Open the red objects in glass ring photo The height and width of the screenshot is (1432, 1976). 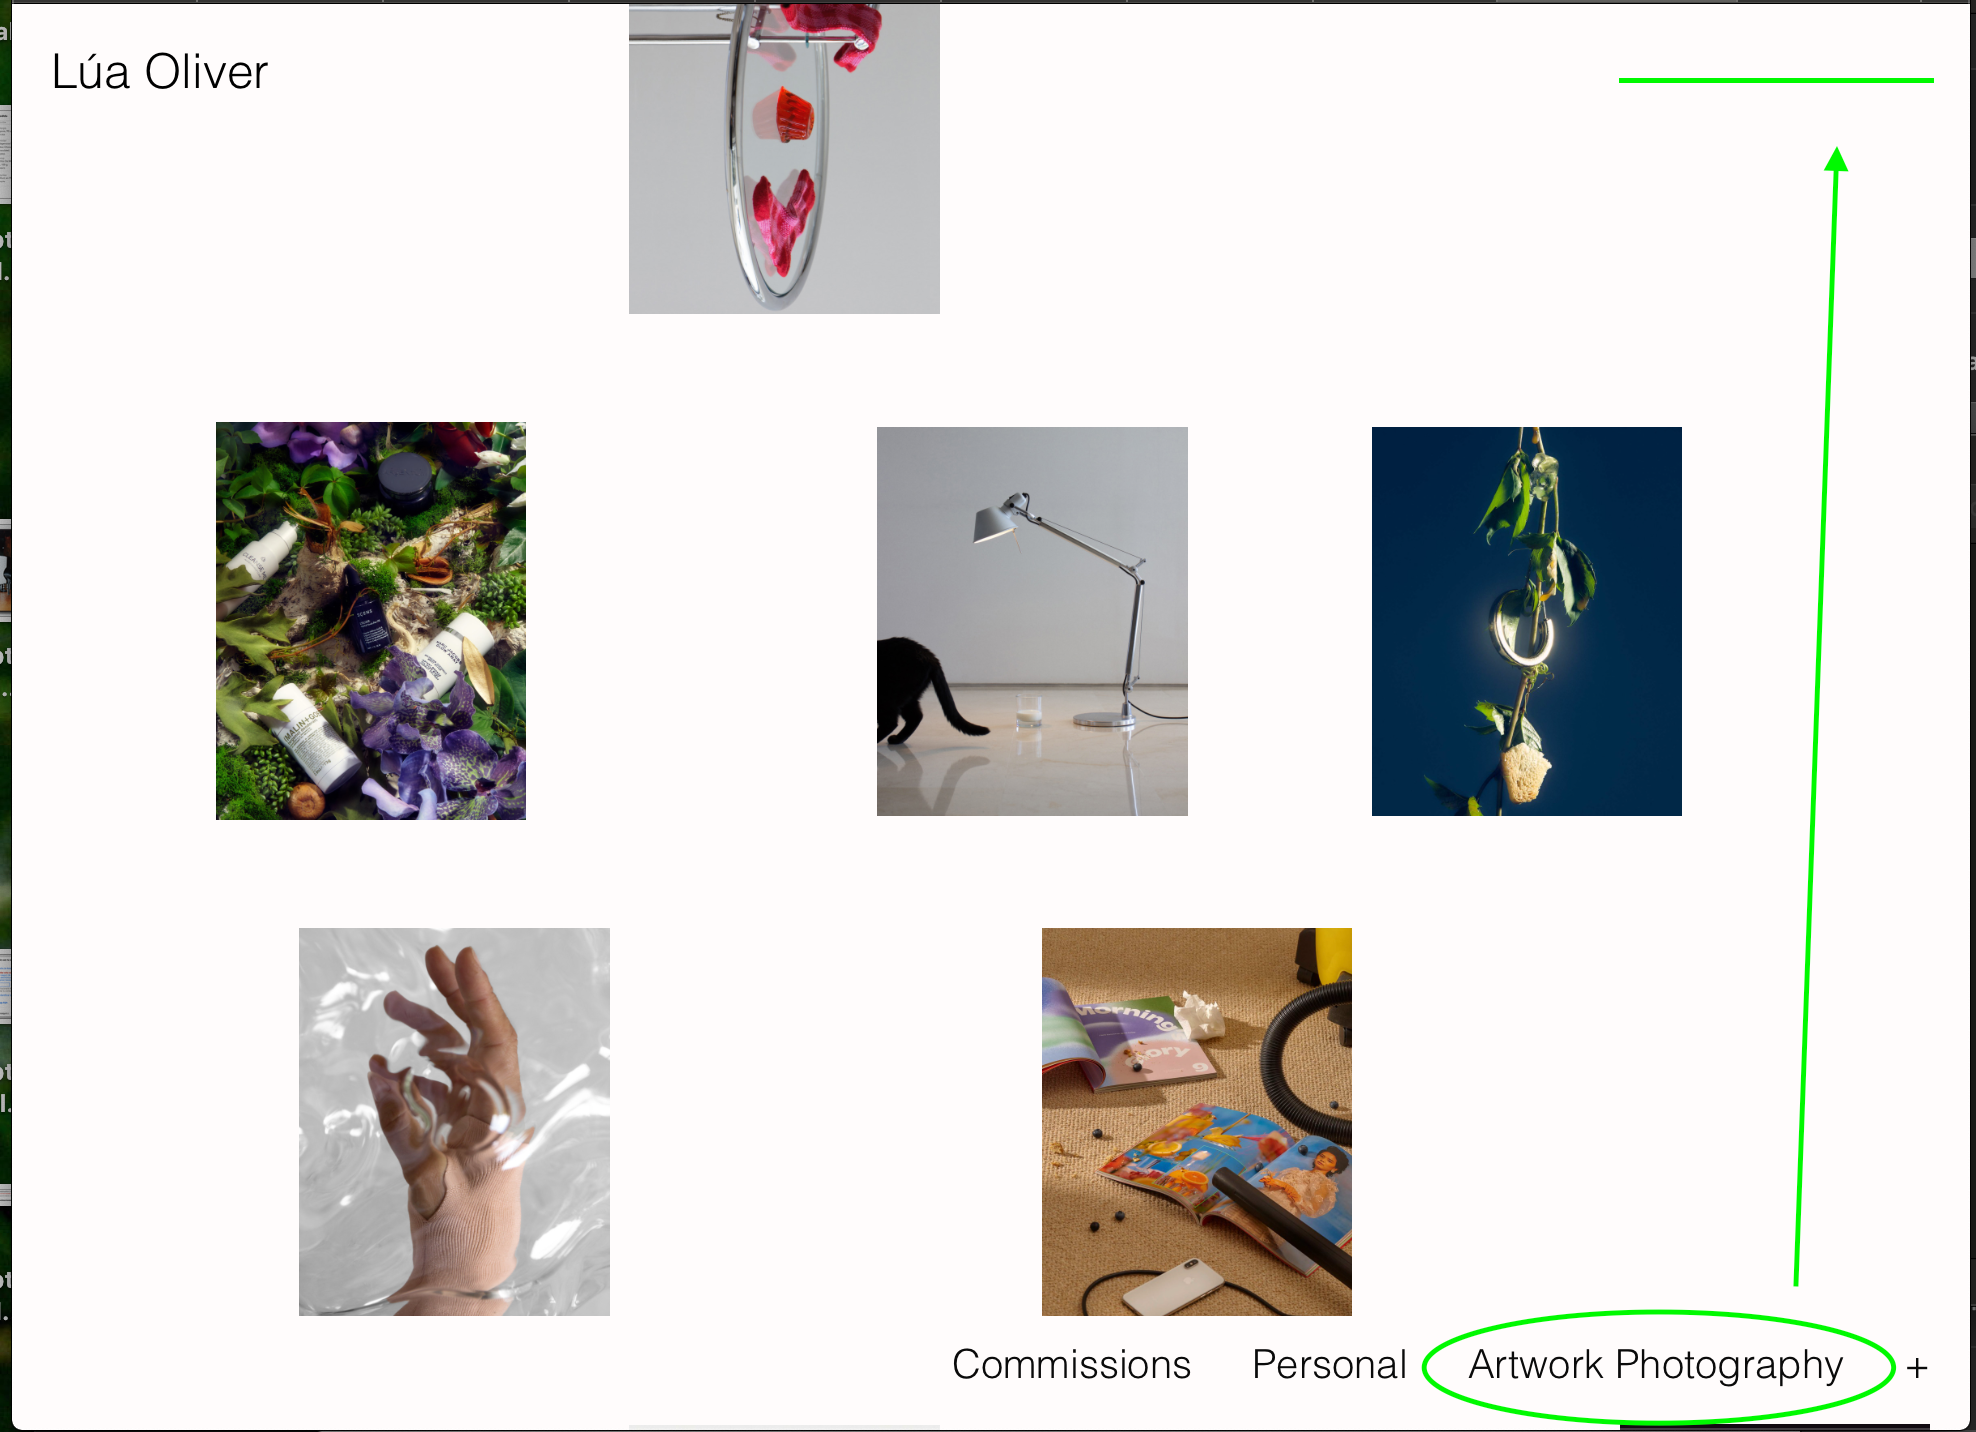tap(784, 158)
